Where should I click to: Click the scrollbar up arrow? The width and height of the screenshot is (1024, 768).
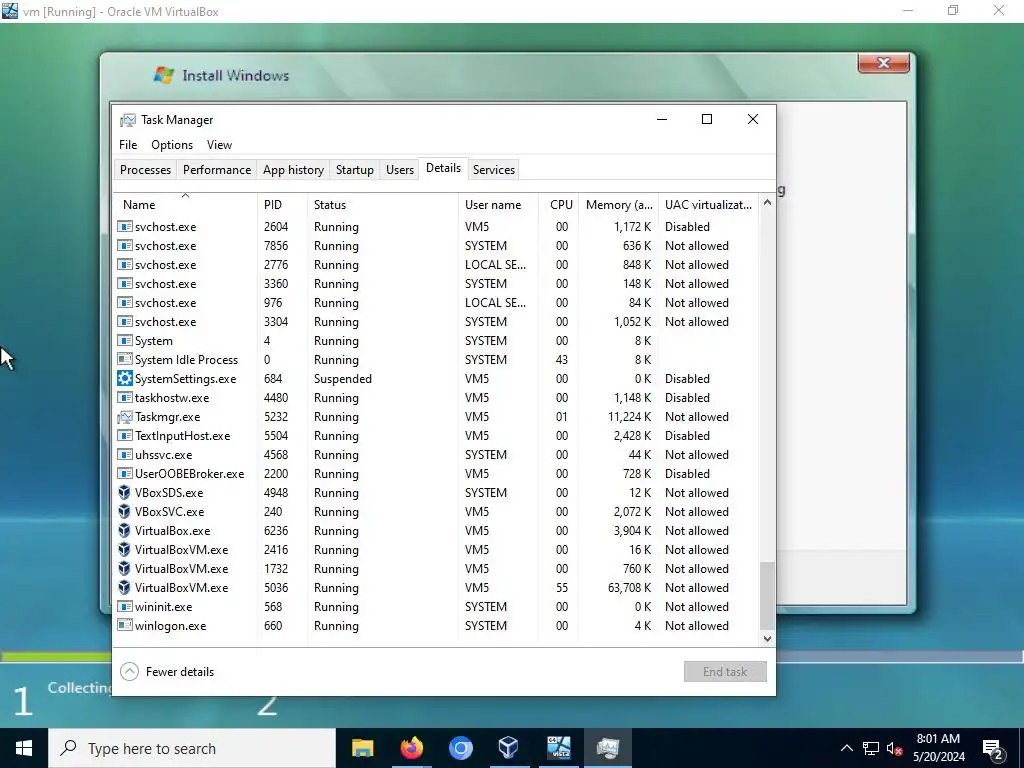(767, 202)
